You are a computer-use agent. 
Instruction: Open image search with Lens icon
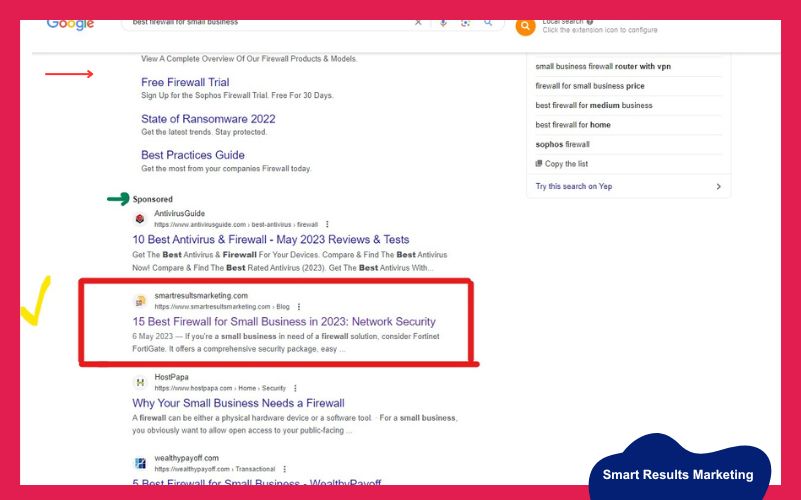465,23
